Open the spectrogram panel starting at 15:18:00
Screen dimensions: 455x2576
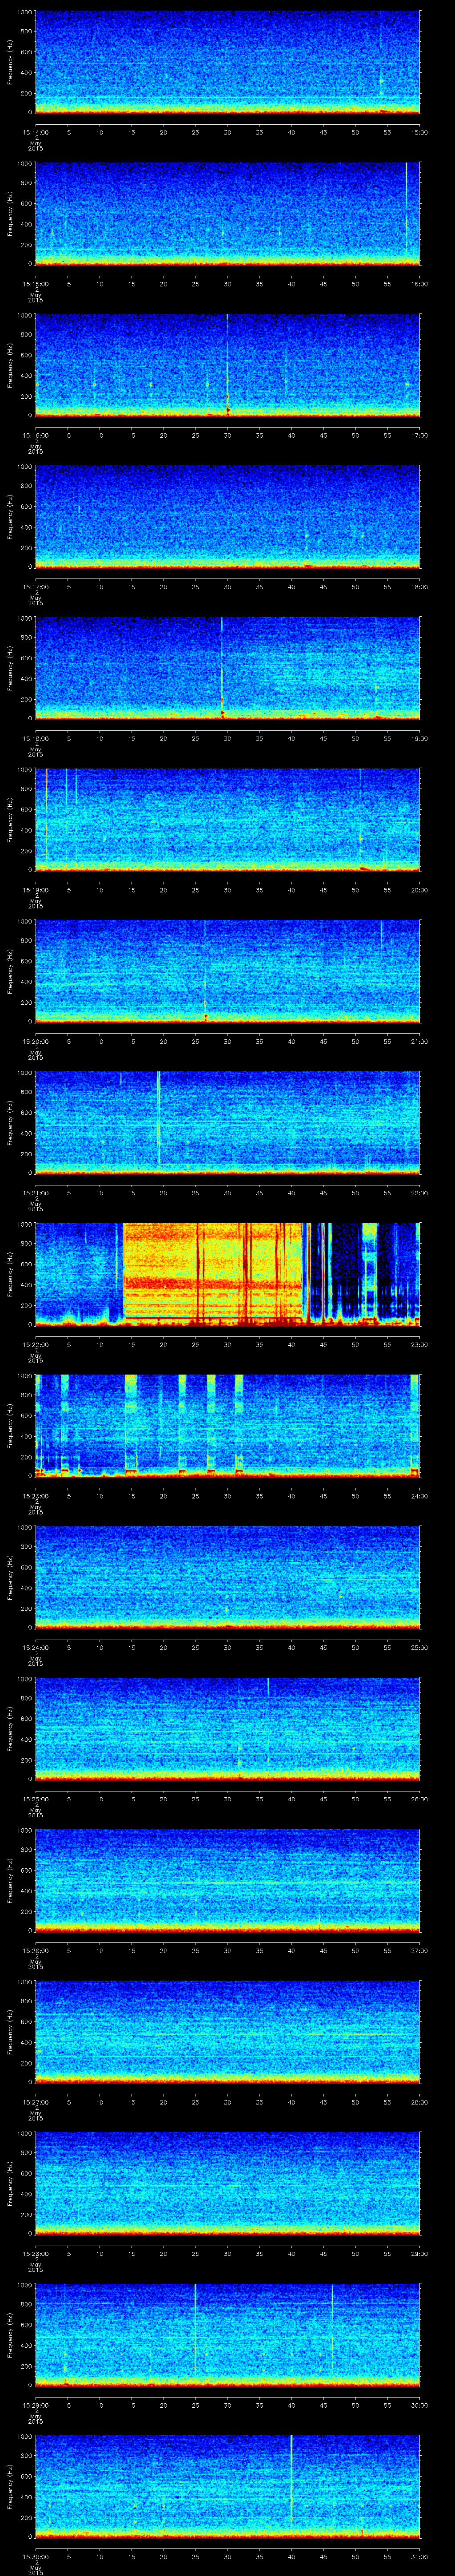point(228,668)
